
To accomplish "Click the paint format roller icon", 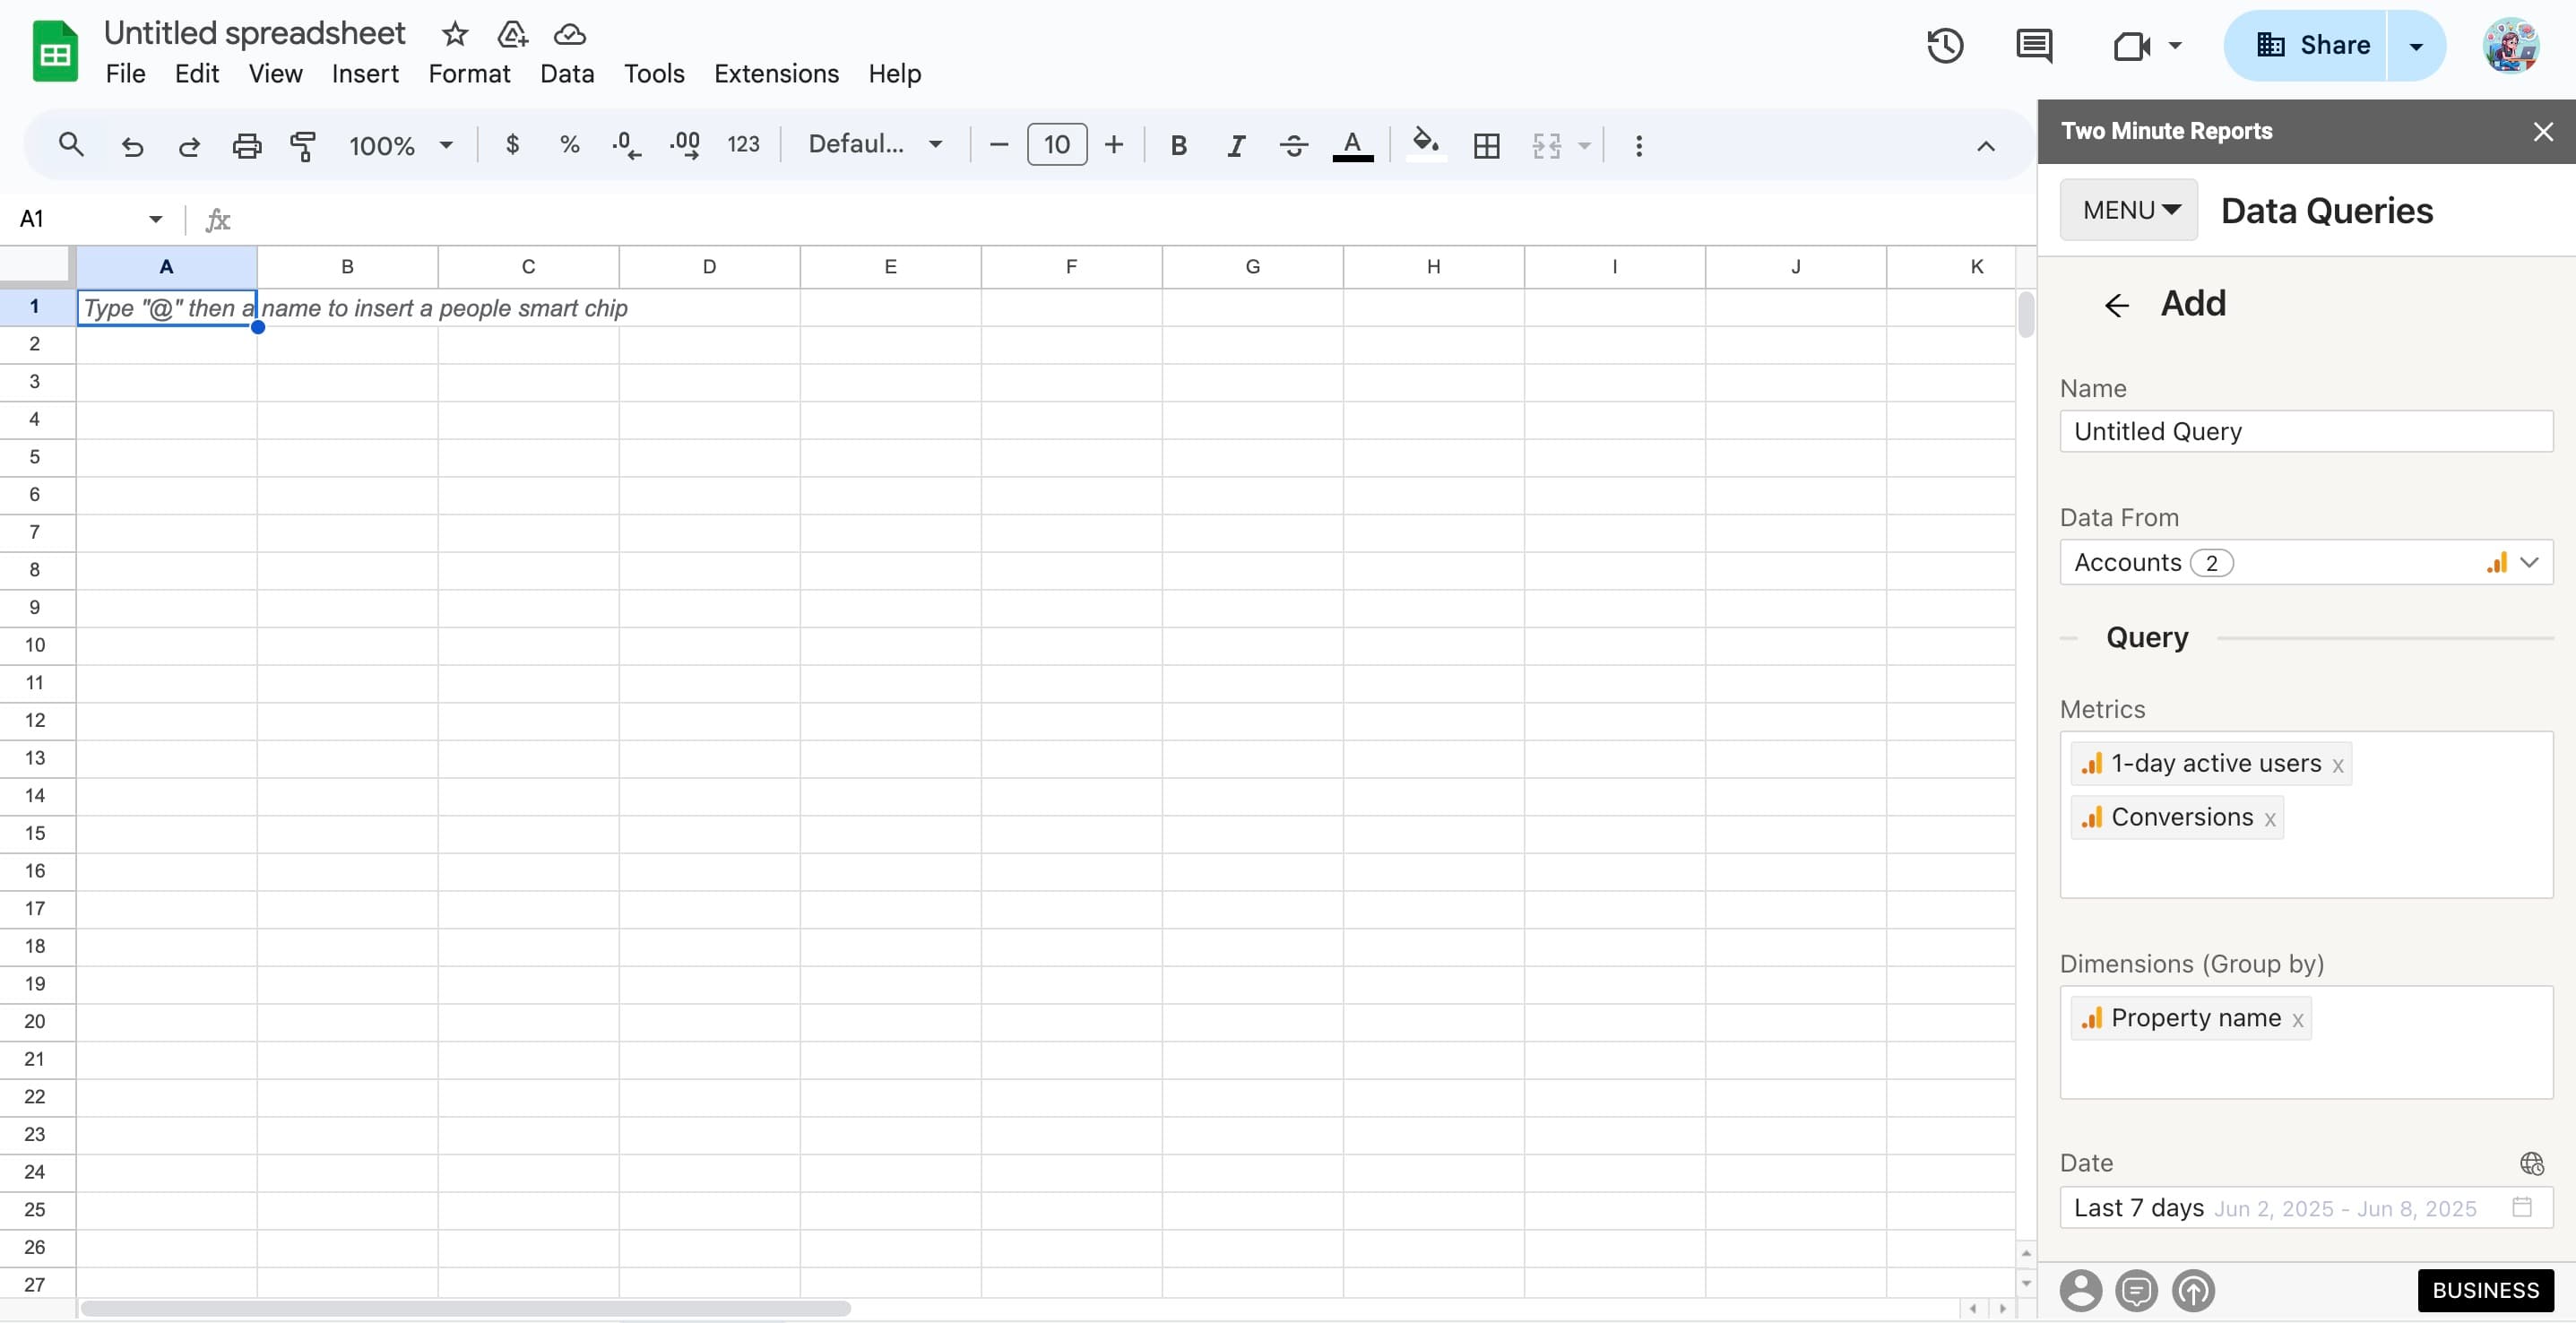I will click(303, 146).
